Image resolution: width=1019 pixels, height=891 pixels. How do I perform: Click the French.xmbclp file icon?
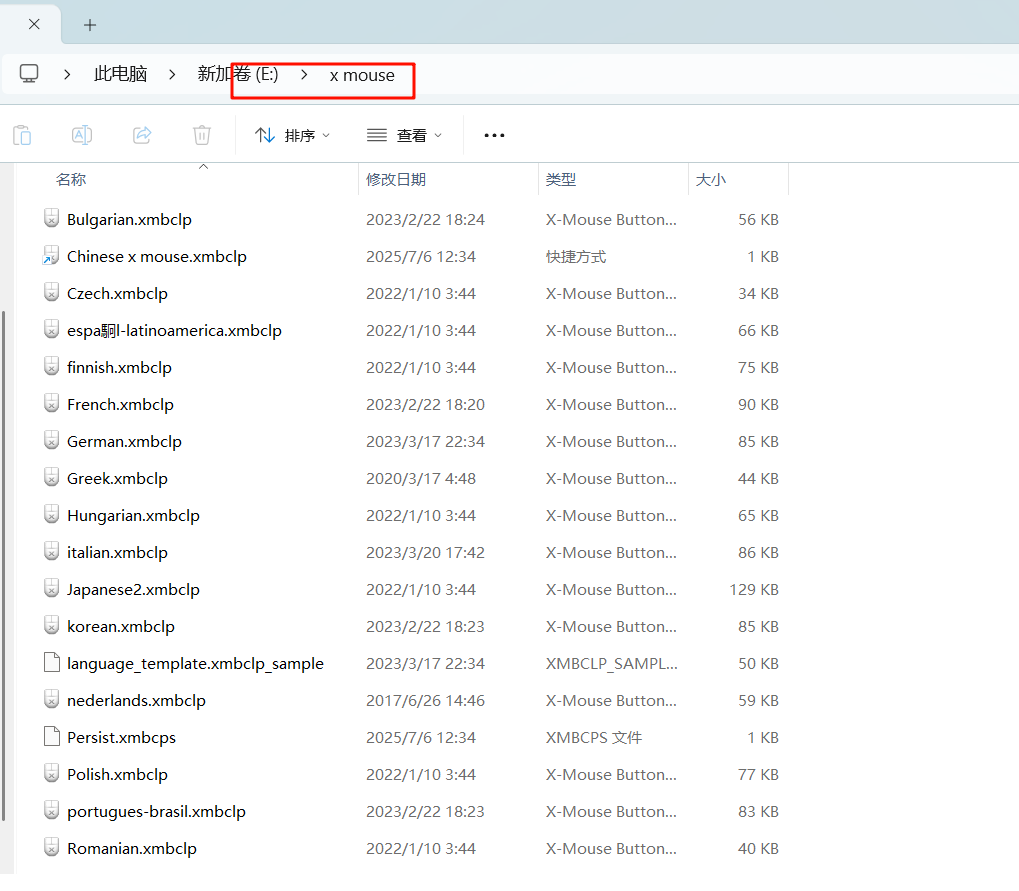click(51, 404)
